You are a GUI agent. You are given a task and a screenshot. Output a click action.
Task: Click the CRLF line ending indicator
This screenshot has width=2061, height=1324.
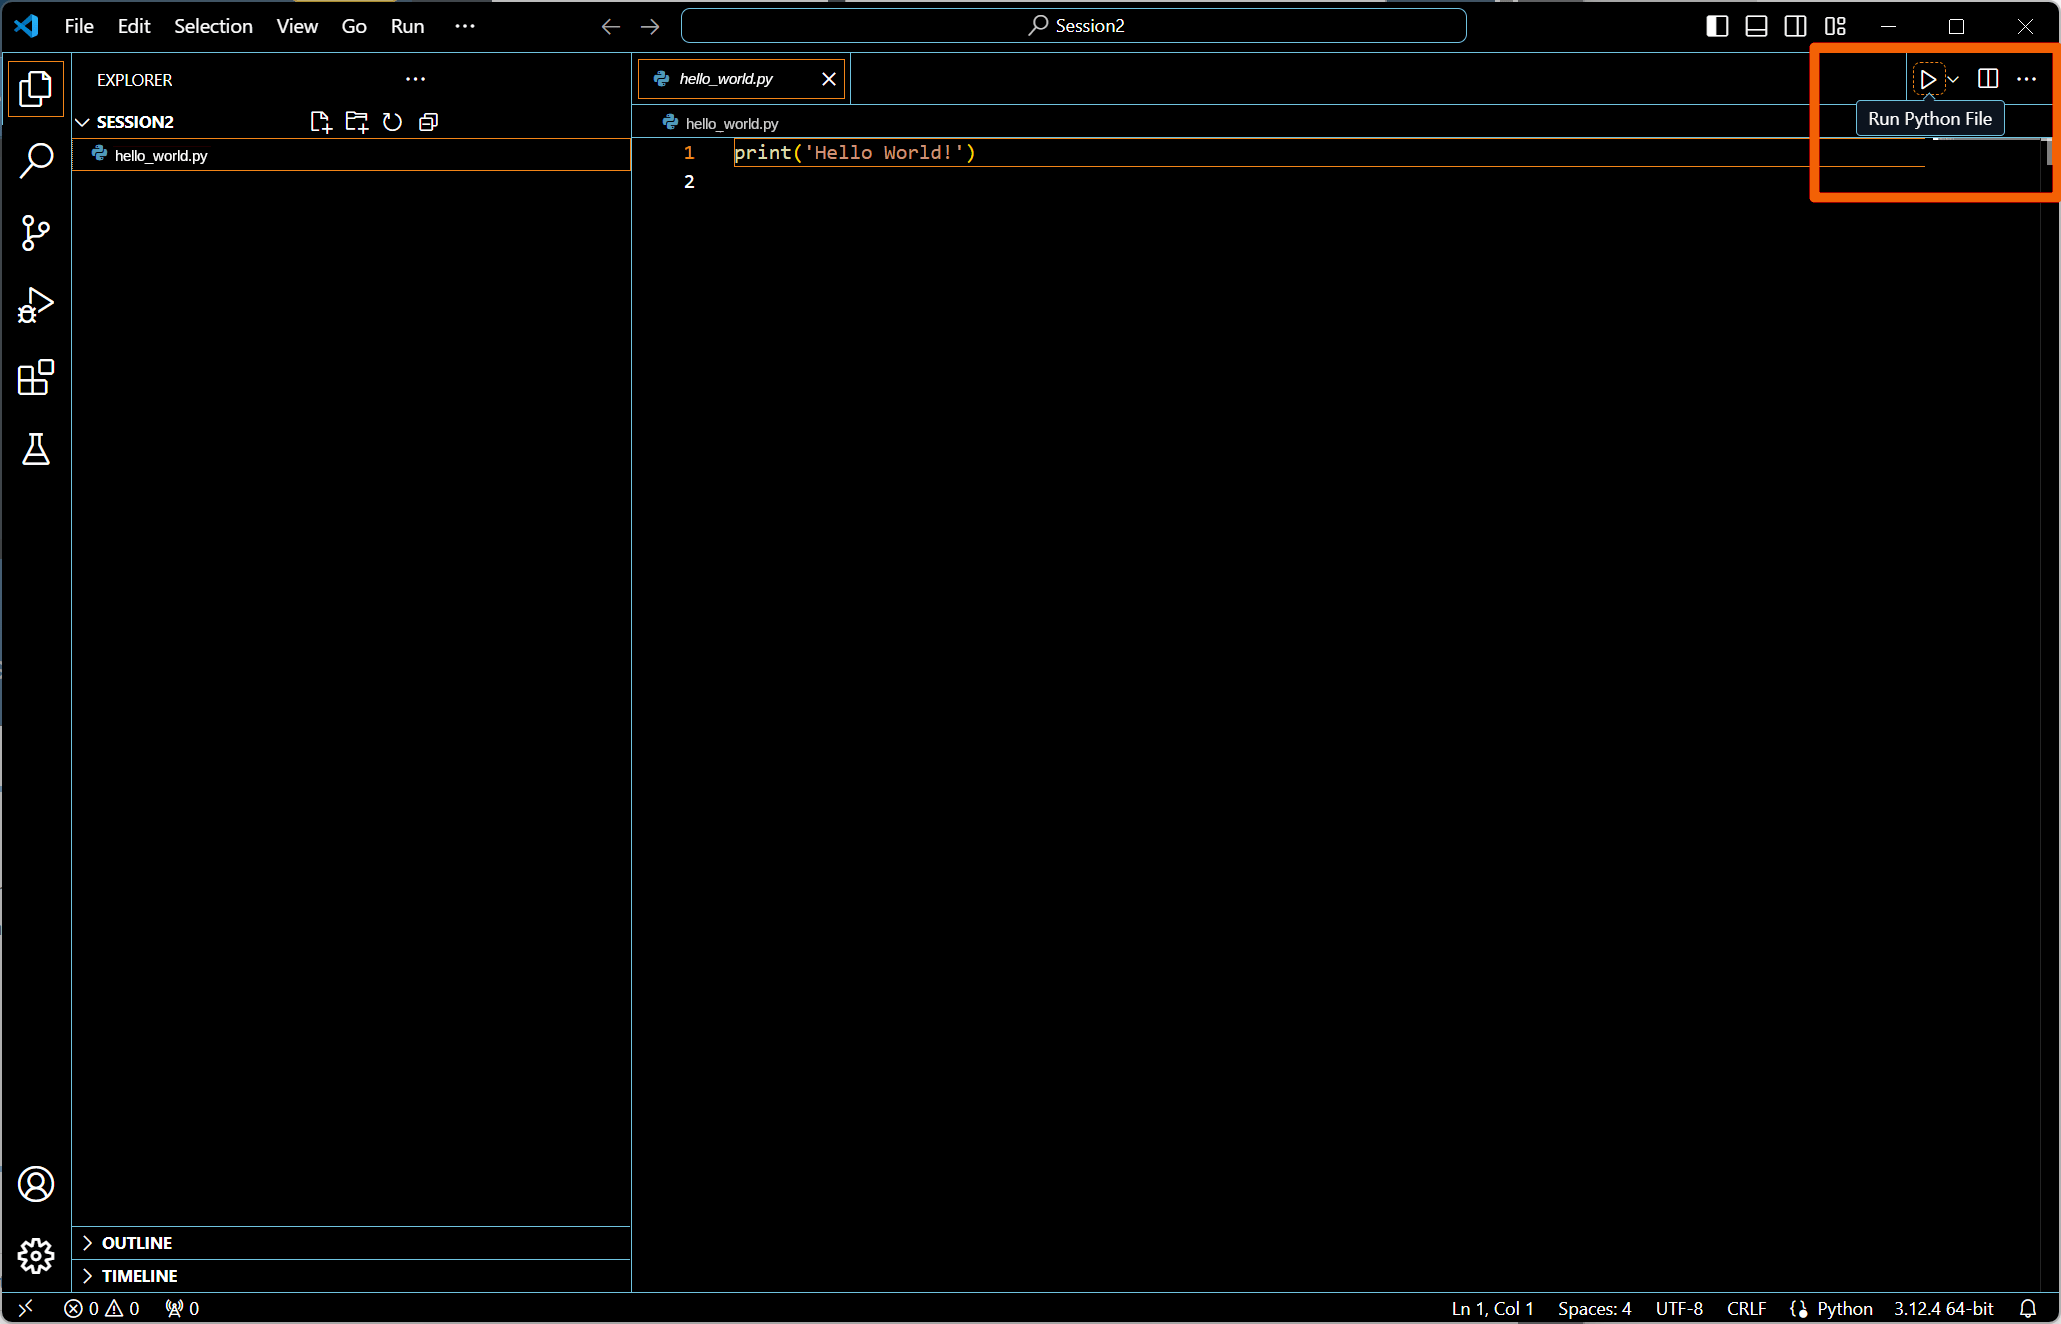(x=1746, y=1308)
